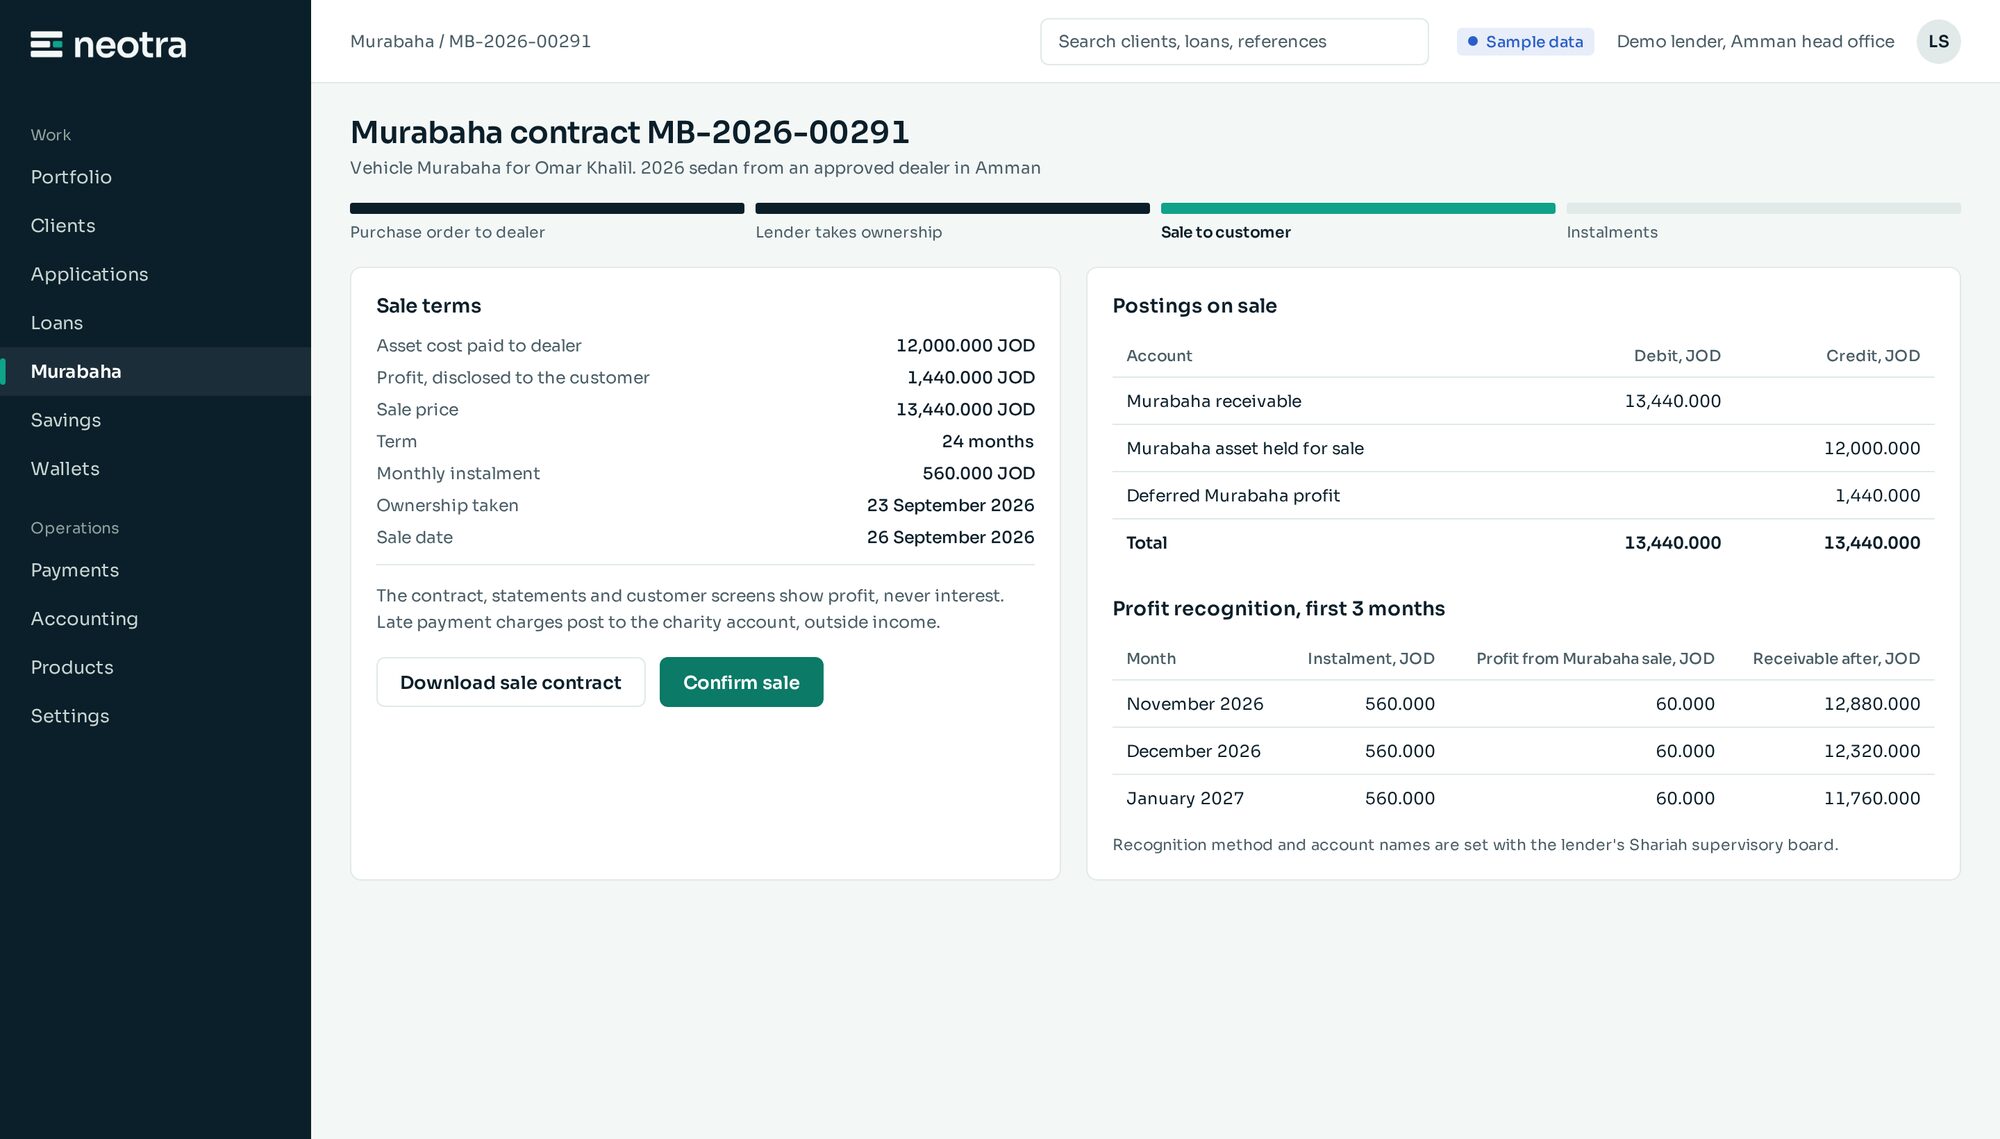Focus the search clients, loans, references field

1234,41
